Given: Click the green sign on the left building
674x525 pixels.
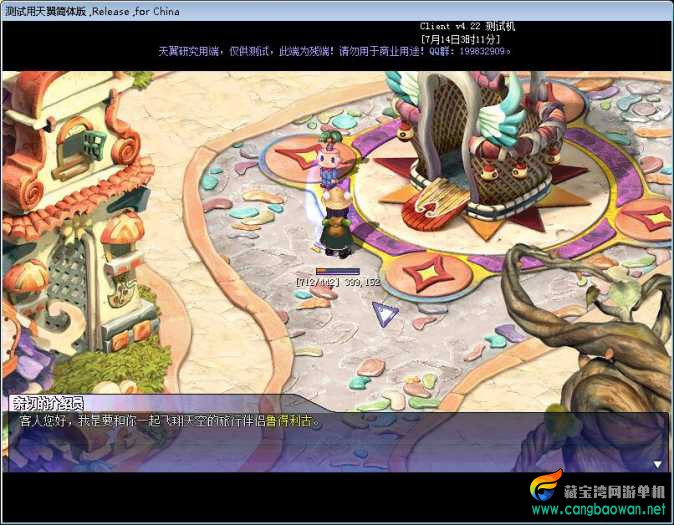Looking at the screenshot, I should (x=94, y=143).
